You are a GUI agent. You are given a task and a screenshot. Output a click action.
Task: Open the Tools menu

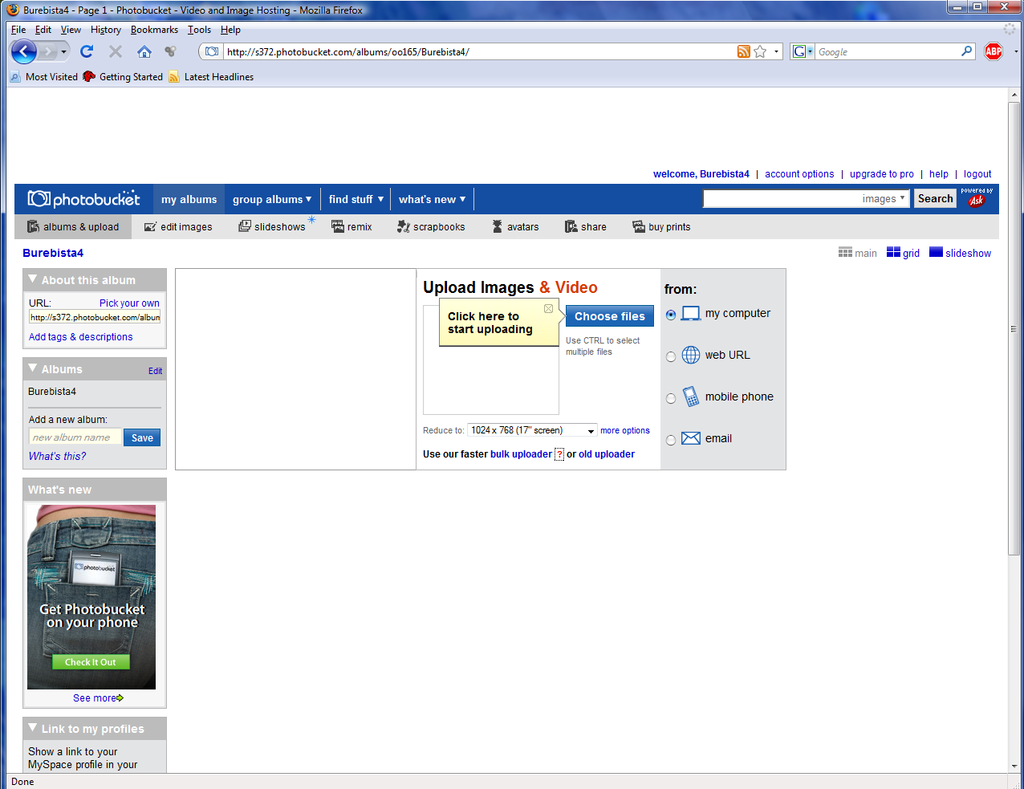pos(199,29)
